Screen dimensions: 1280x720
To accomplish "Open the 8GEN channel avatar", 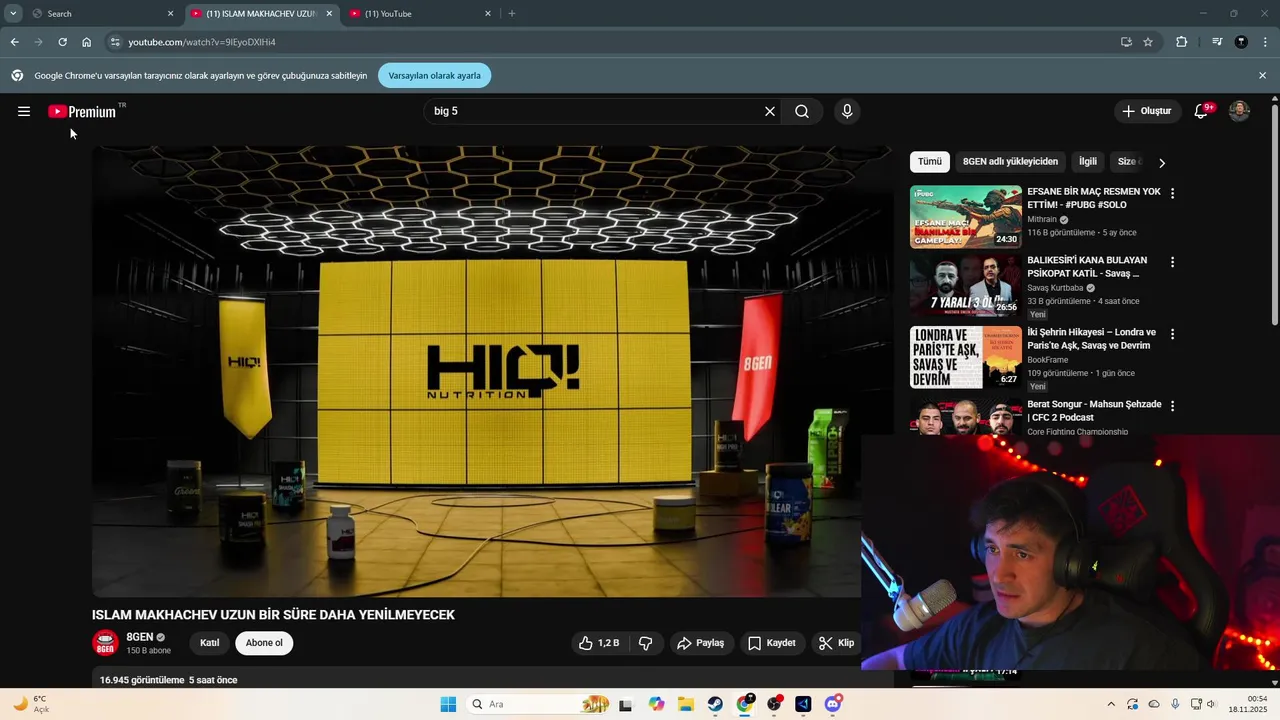I will 106,643.
